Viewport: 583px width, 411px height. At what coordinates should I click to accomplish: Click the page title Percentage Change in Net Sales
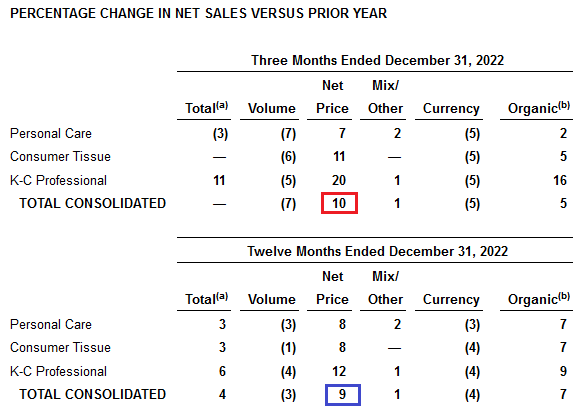[x=199, y=13]
